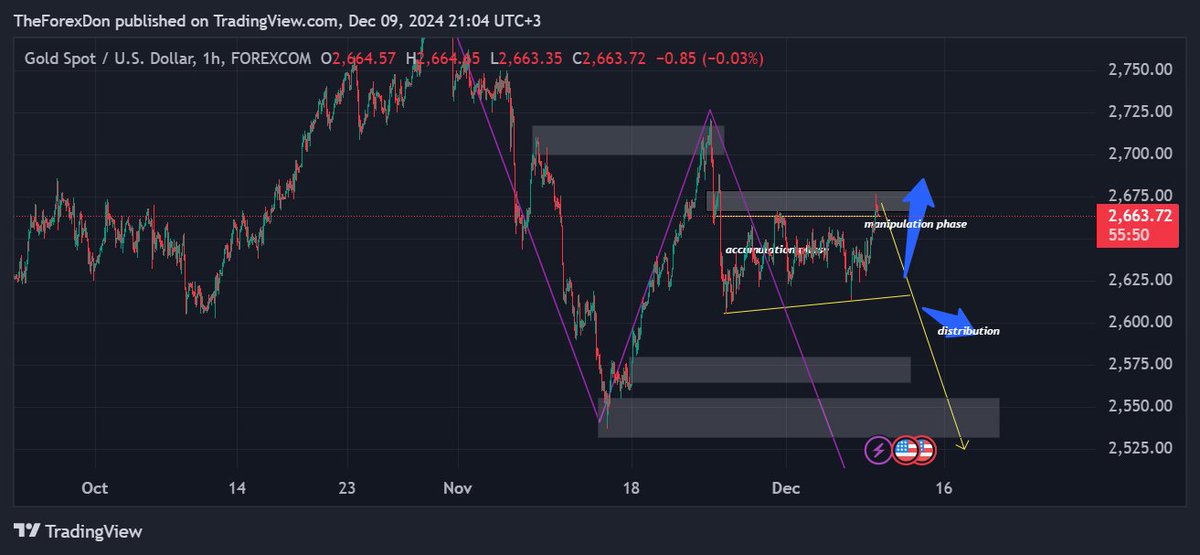Click the 1h timeframe label
Viewport: 1200px width, 555px height.
pyautogui.click(x=210, y=59)
